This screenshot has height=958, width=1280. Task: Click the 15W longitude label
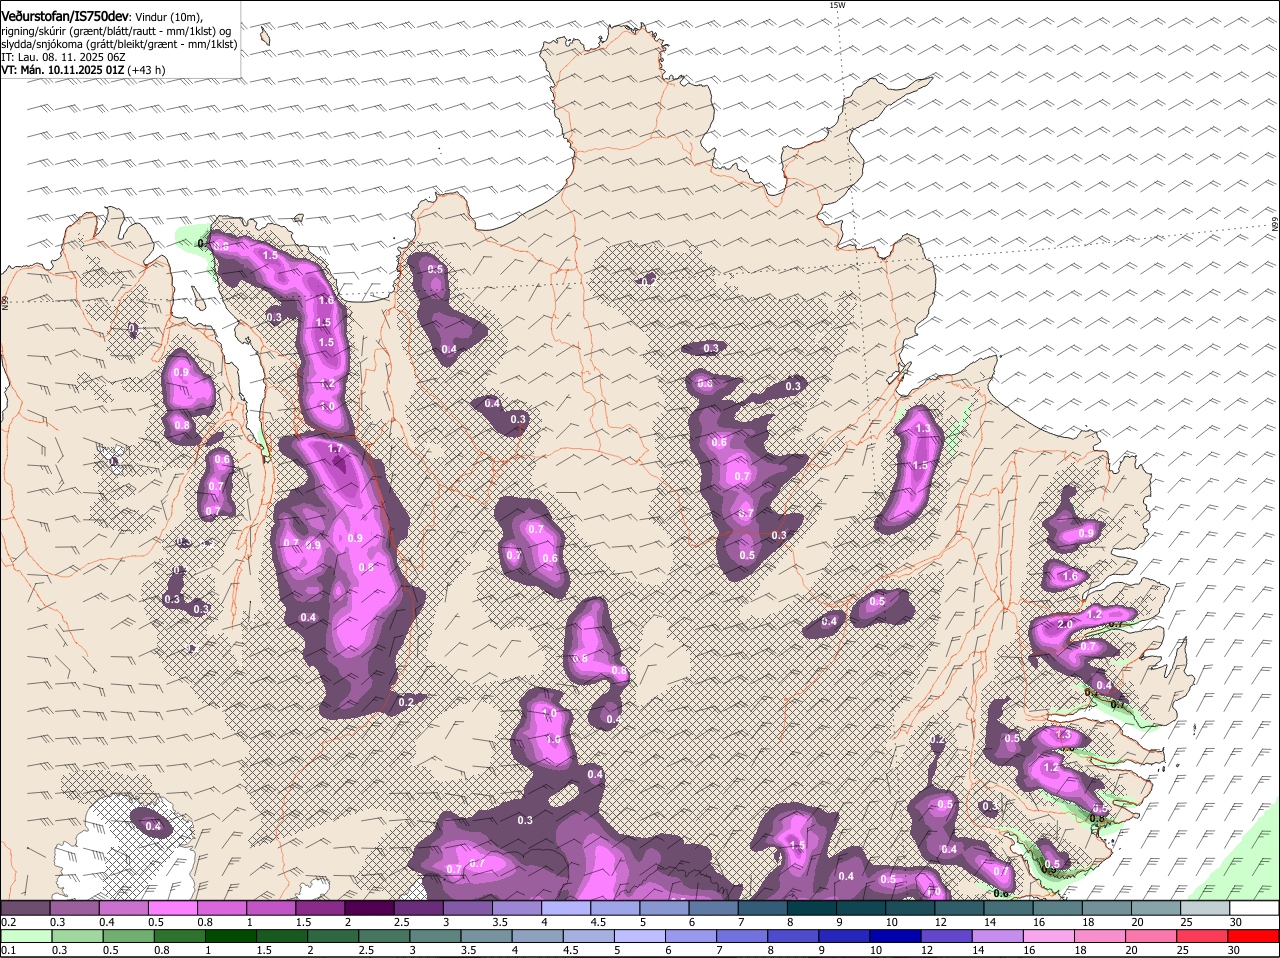tap(837, 5)
